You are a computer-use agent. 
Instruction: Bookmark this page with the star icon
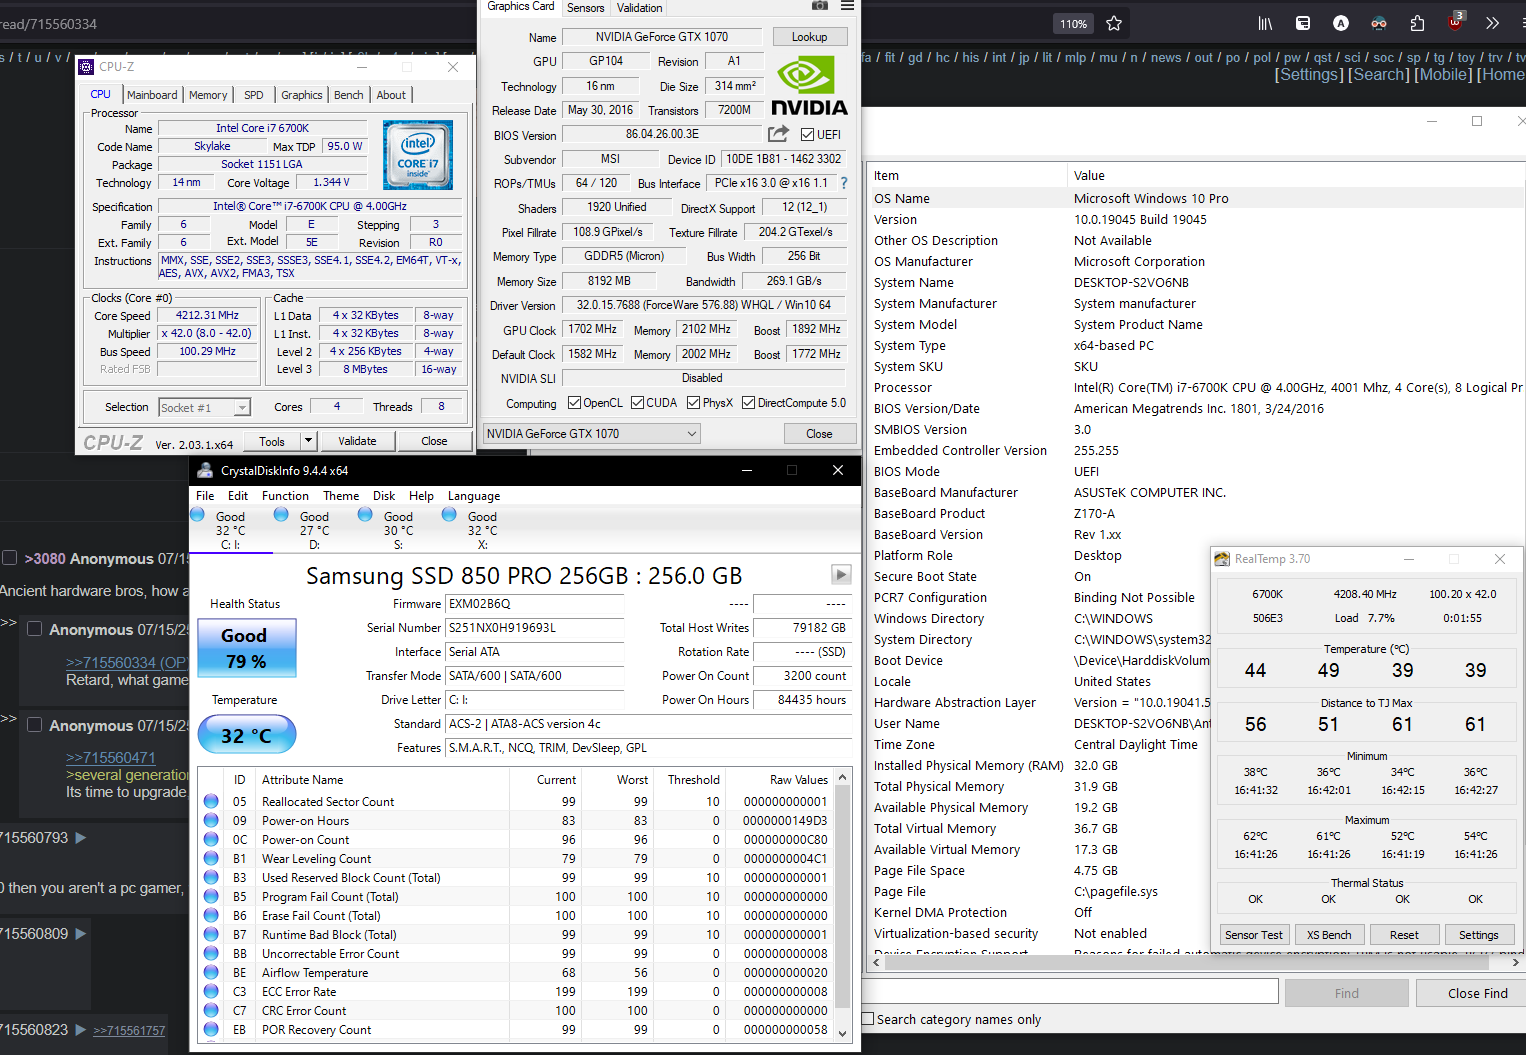(x=1114, y=23)
